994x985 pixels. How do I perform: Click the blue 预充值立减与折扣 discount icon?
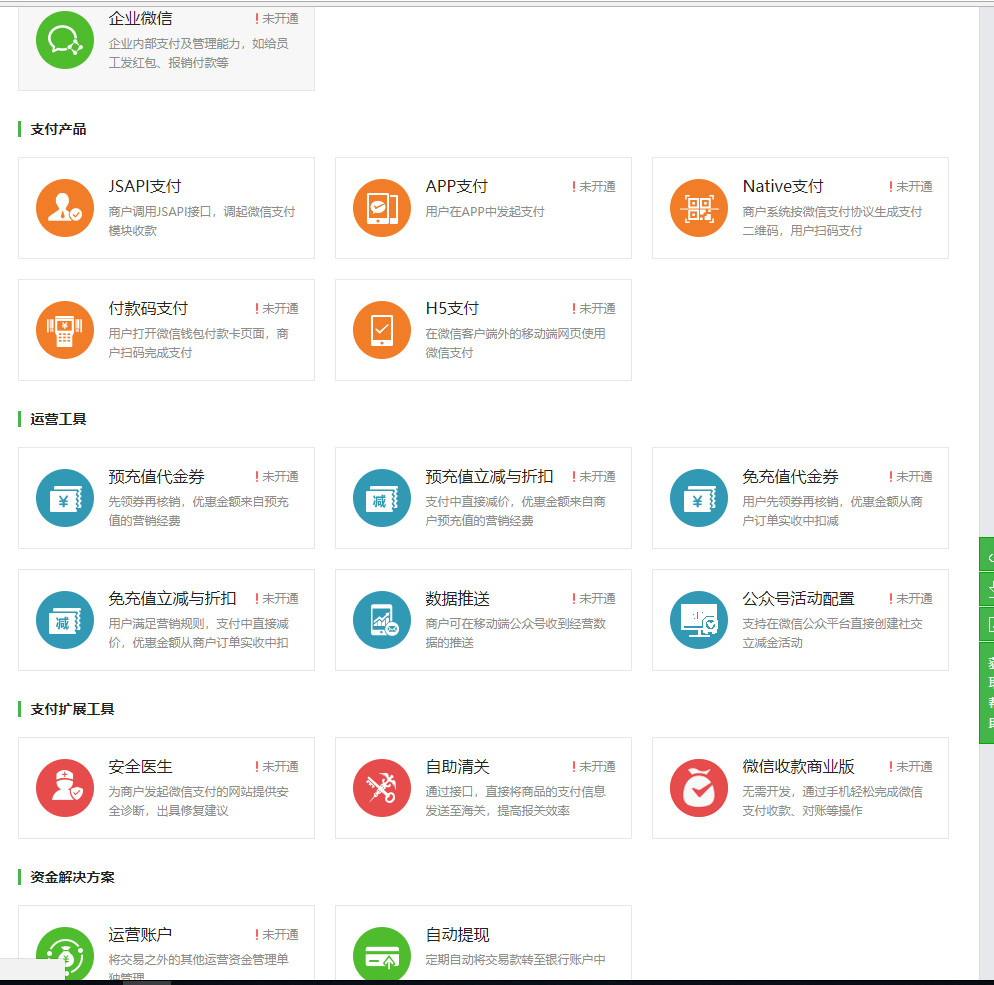pos(382,498)
